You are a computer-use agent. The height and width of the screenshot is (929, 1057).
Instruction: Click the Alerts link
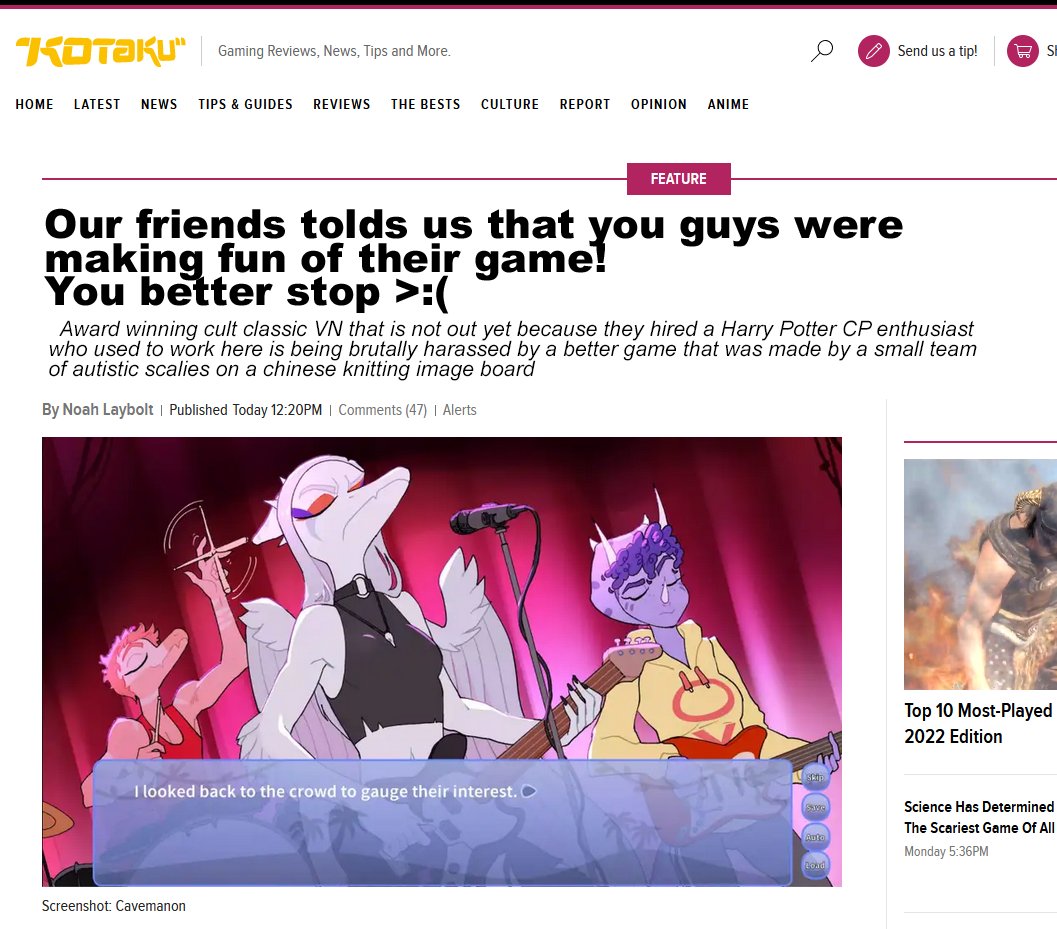pyautogui.click(x=460, y=410)
